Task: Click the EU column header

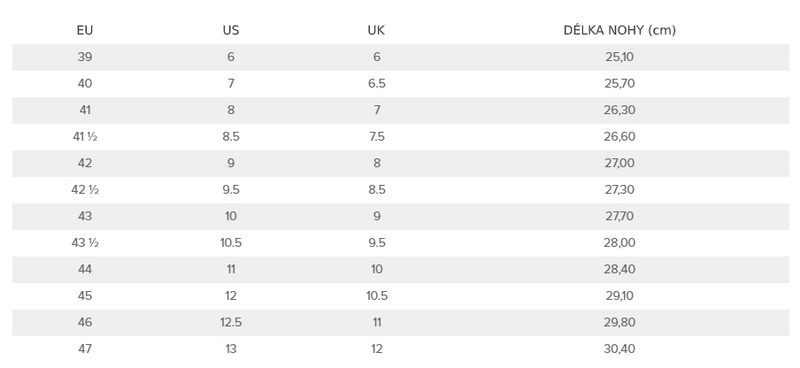Action: tap(85, 31)
